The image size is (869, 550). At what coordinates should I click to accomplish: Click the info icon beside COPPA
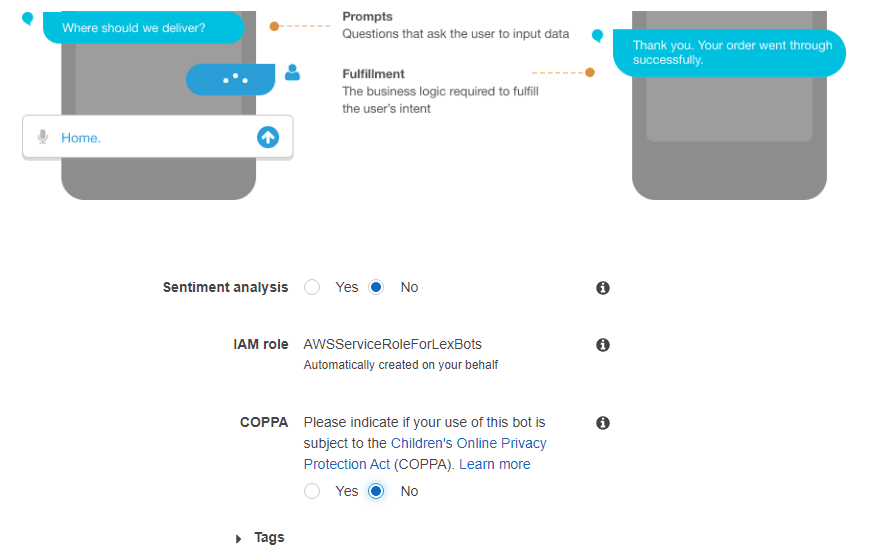click(x=602, y=423)
